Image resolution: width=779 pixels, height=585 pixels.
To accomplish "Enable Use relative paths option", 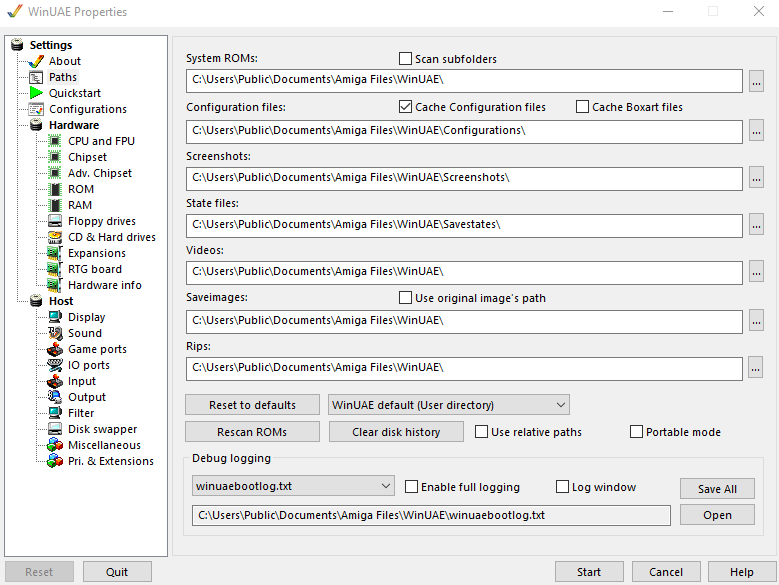I will (481, 432).
